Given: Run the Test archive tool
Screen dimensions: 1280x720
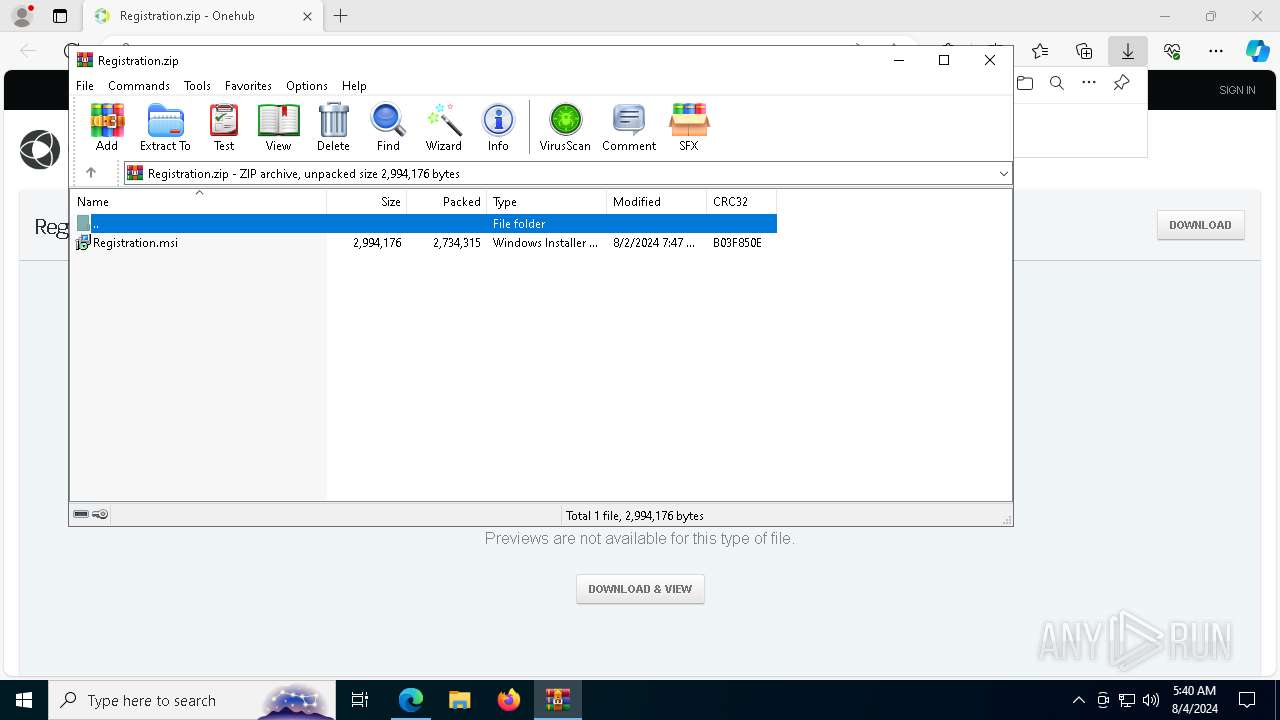Looking at the screenshot, I should click(x=224, y=127).
